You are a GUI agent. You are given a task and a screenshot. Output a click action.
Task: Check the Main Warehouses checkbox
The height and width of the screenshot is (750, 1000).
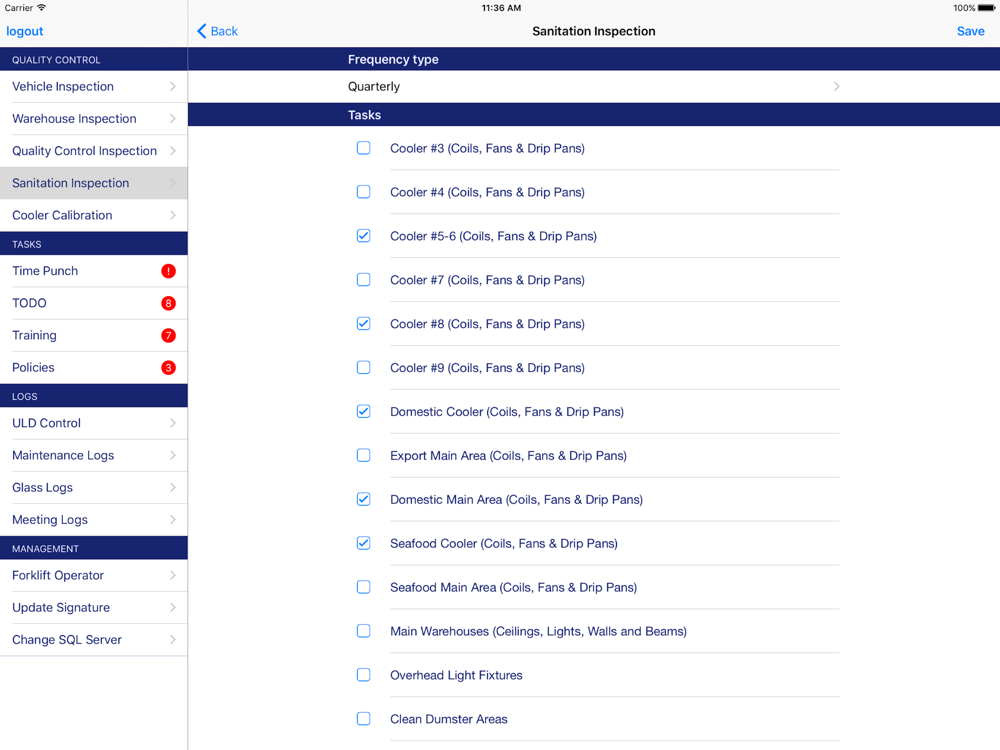pos(364,631)
